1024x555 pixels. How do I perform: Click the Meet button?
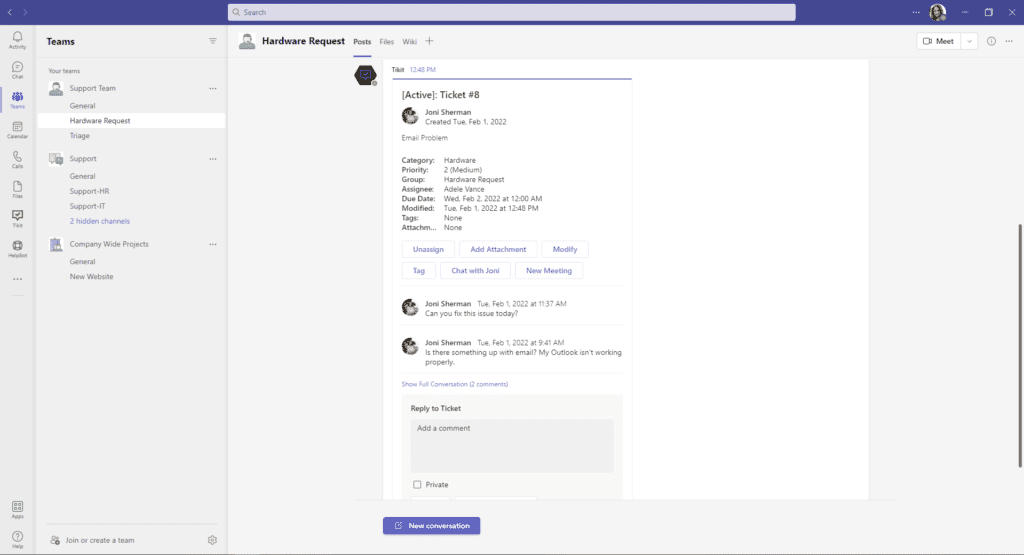(938, 41)
